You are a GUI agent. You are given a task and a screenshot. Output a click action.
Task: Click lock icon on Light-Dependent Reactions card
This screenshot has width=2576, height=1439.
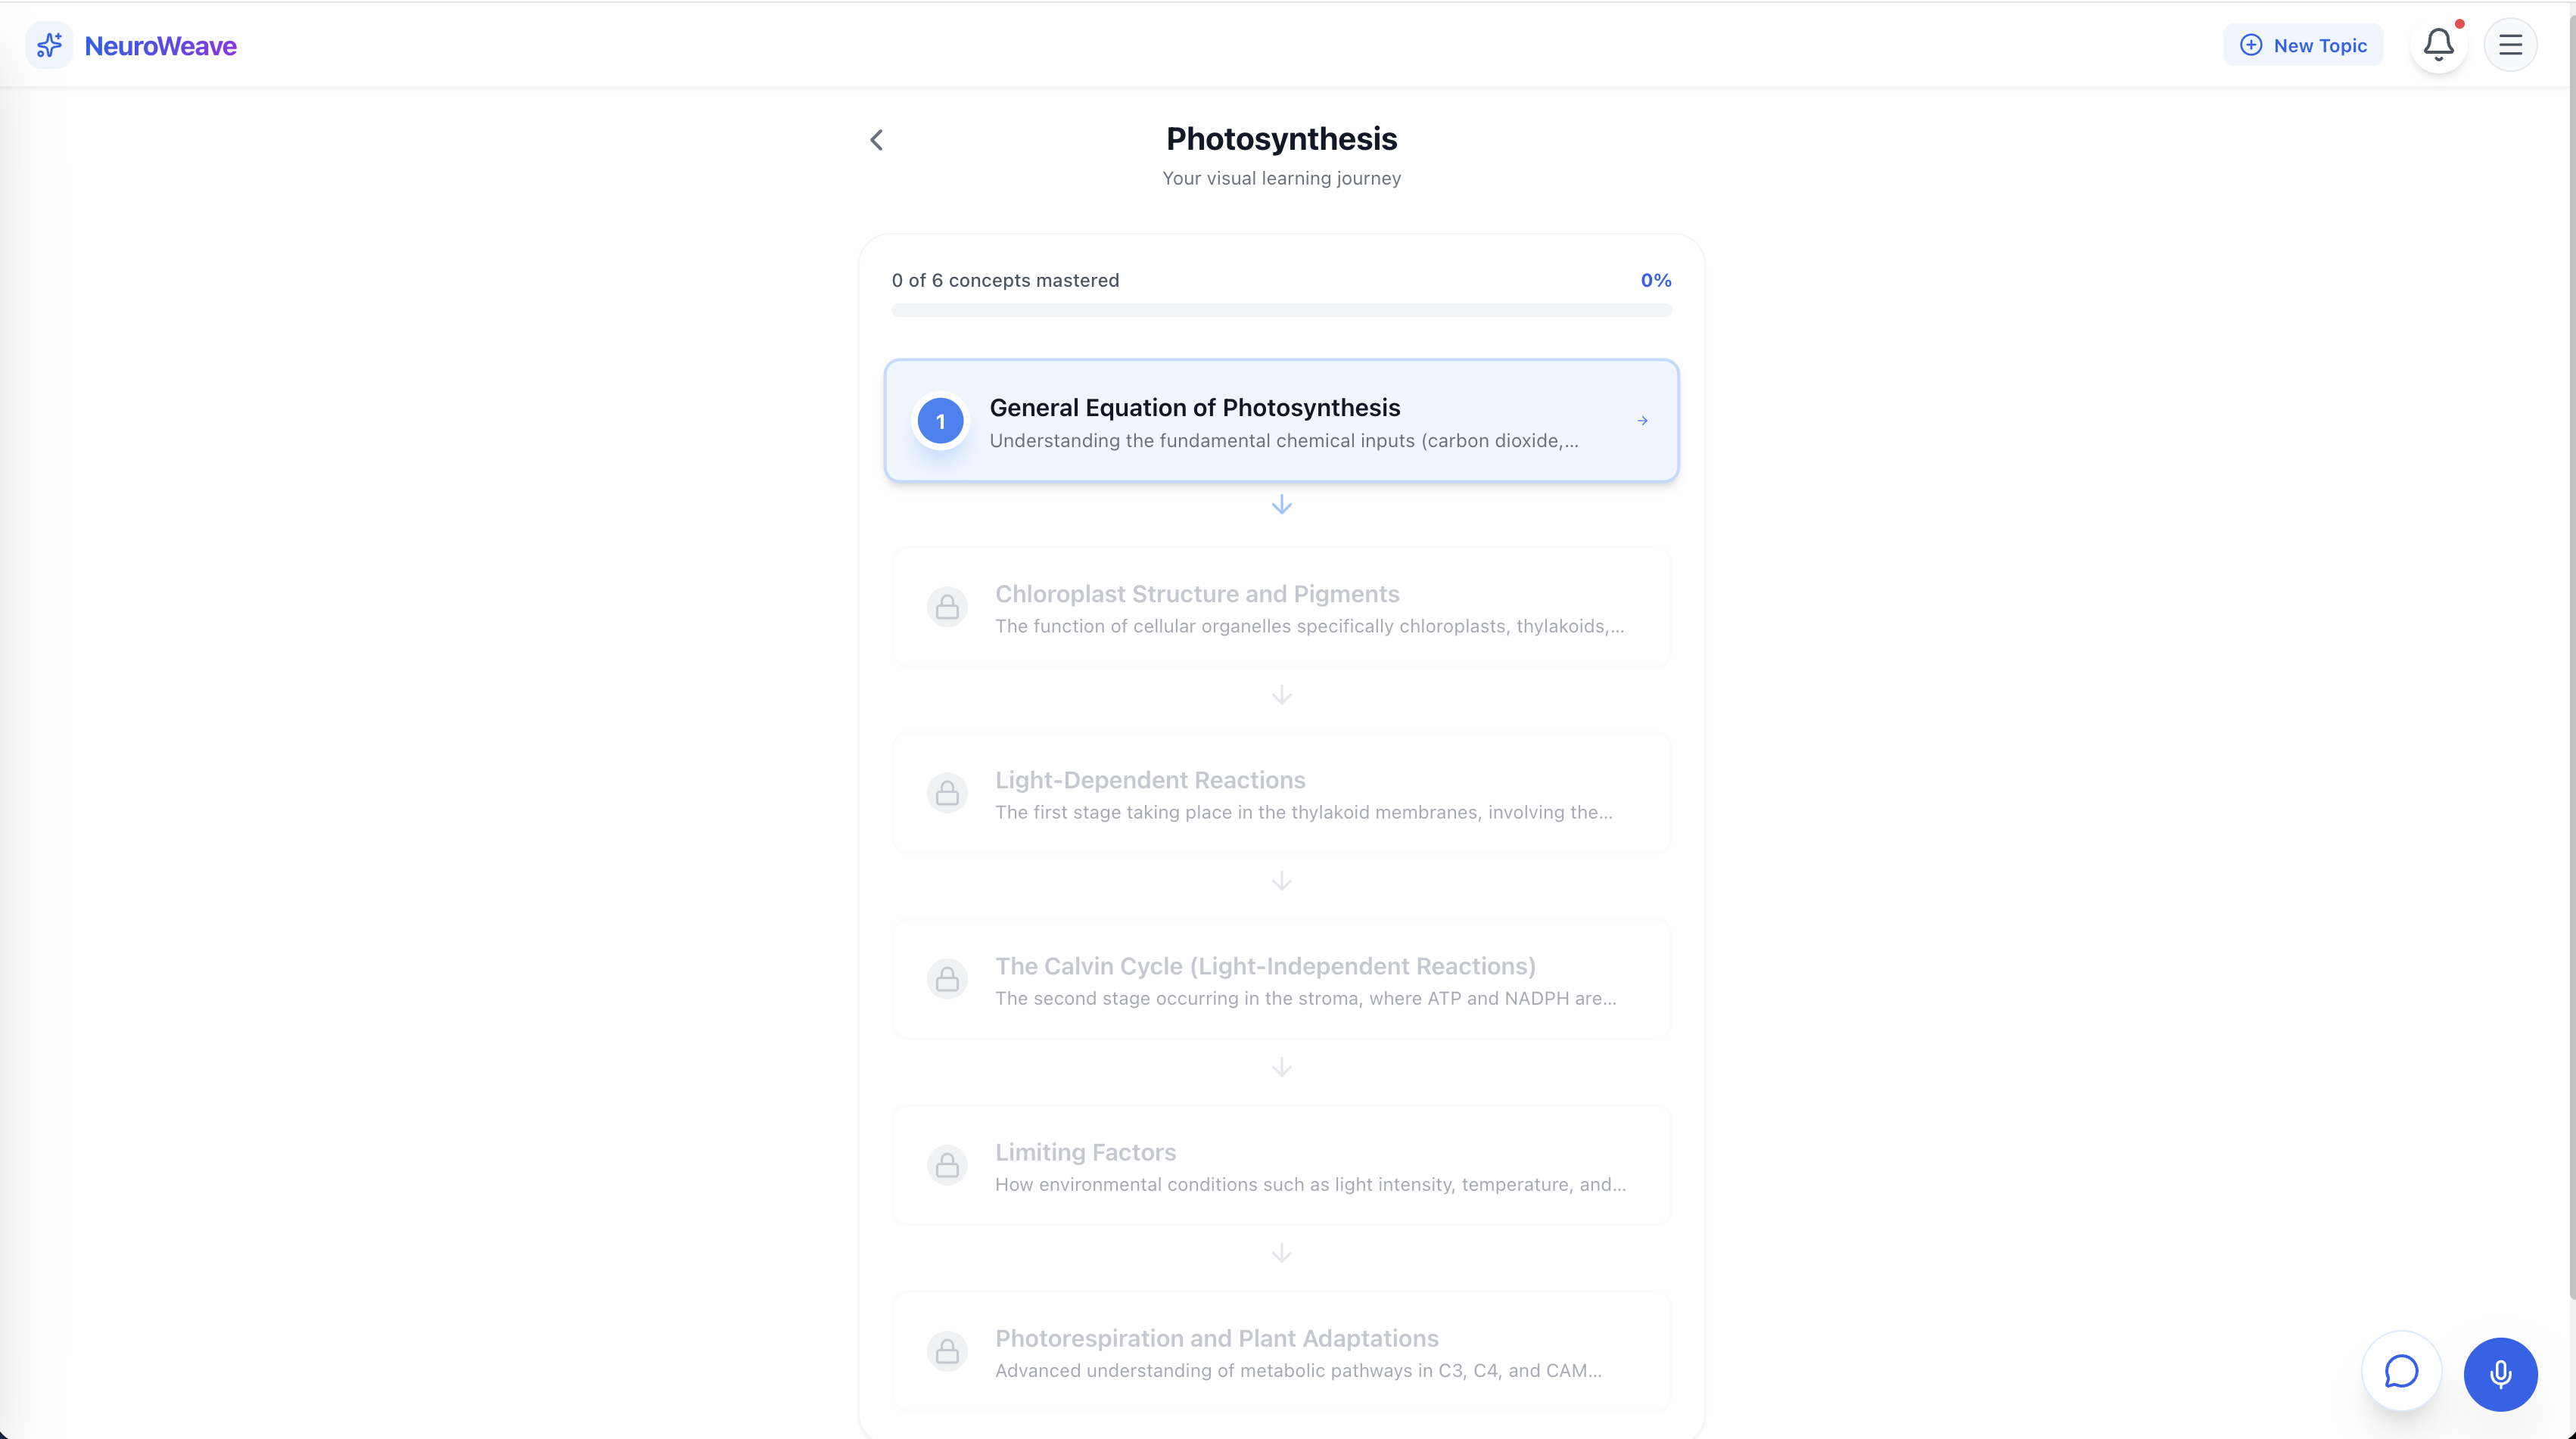tap(947, 793)
